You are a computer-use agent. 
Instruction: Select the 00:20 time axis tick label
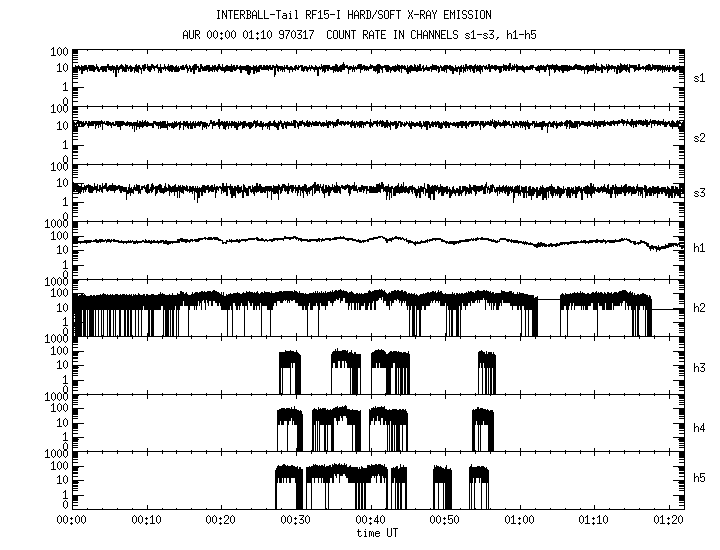pos(221,521)
